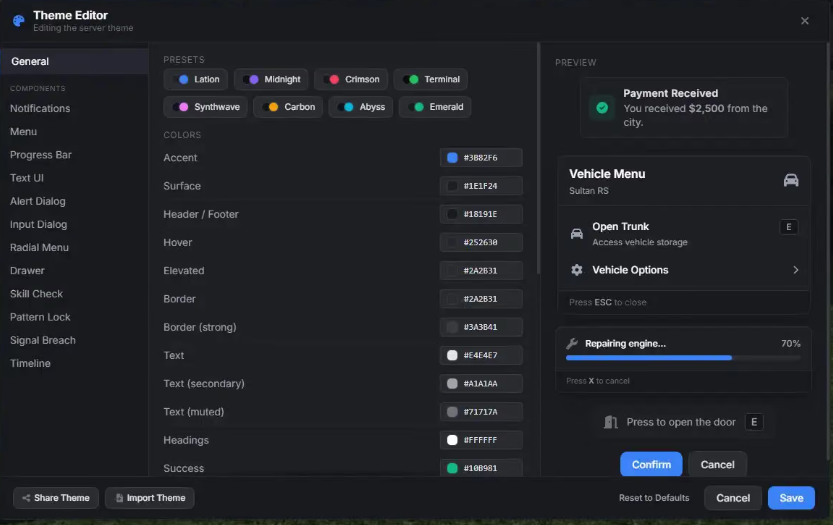Open the Pattern Lock component settings
Image resolution: width=833 pixels, height=525 pixels.
click(x=40, y=317)
